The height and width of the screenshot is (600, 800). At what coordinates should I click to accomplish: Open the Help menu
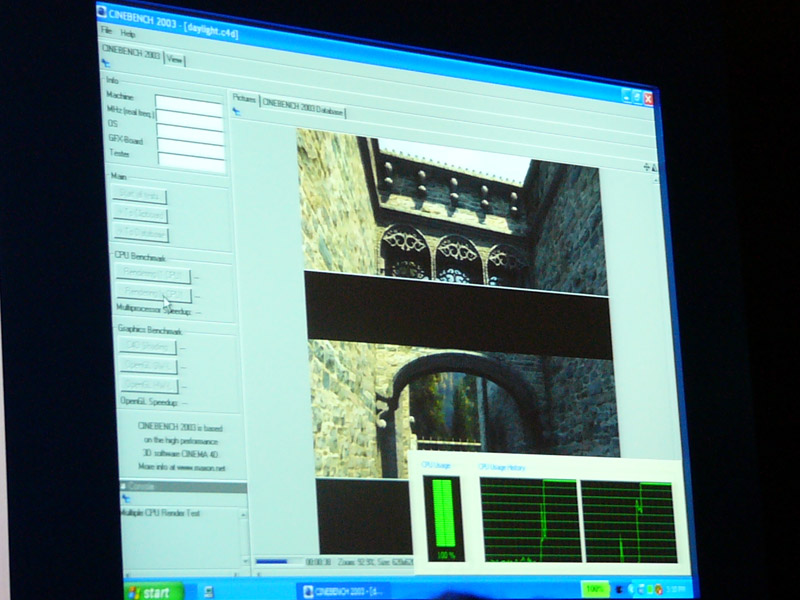click(x=128, y=34)
